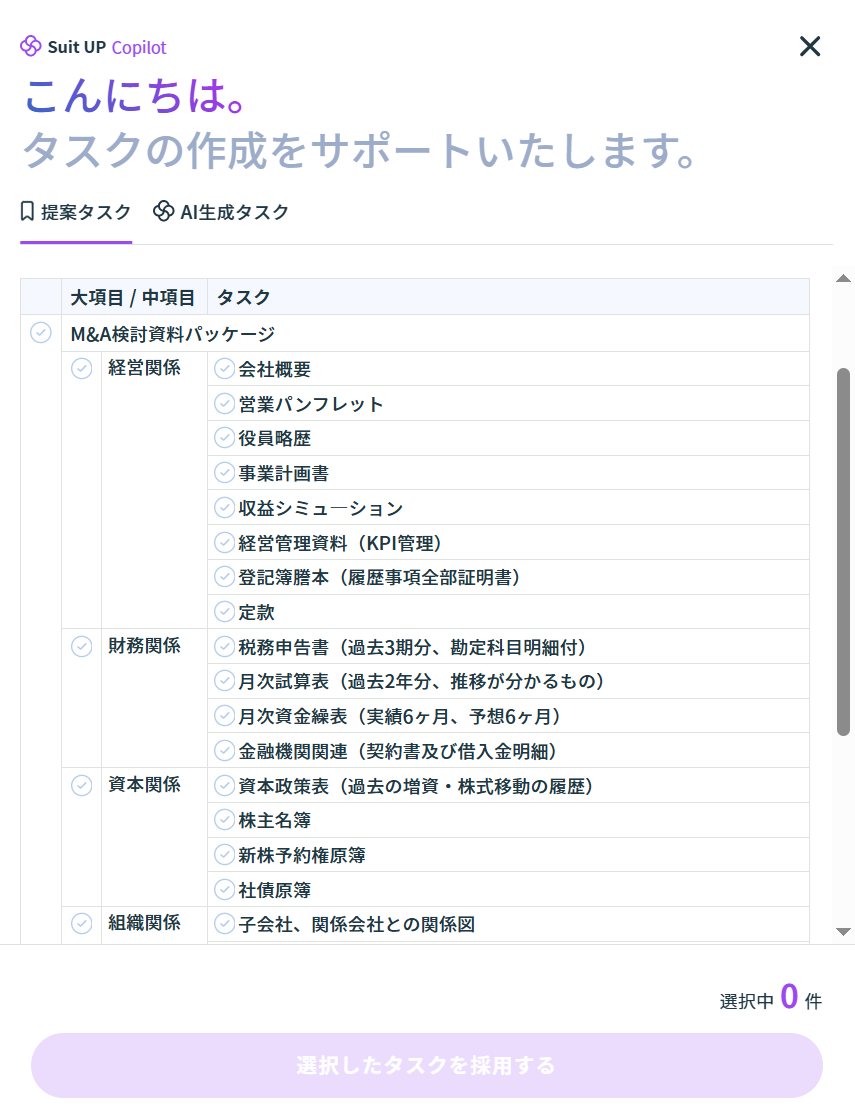855x1117 pixels.
Task: Click the Suit UP Copilot logo icon
Action: coord(31,47)
